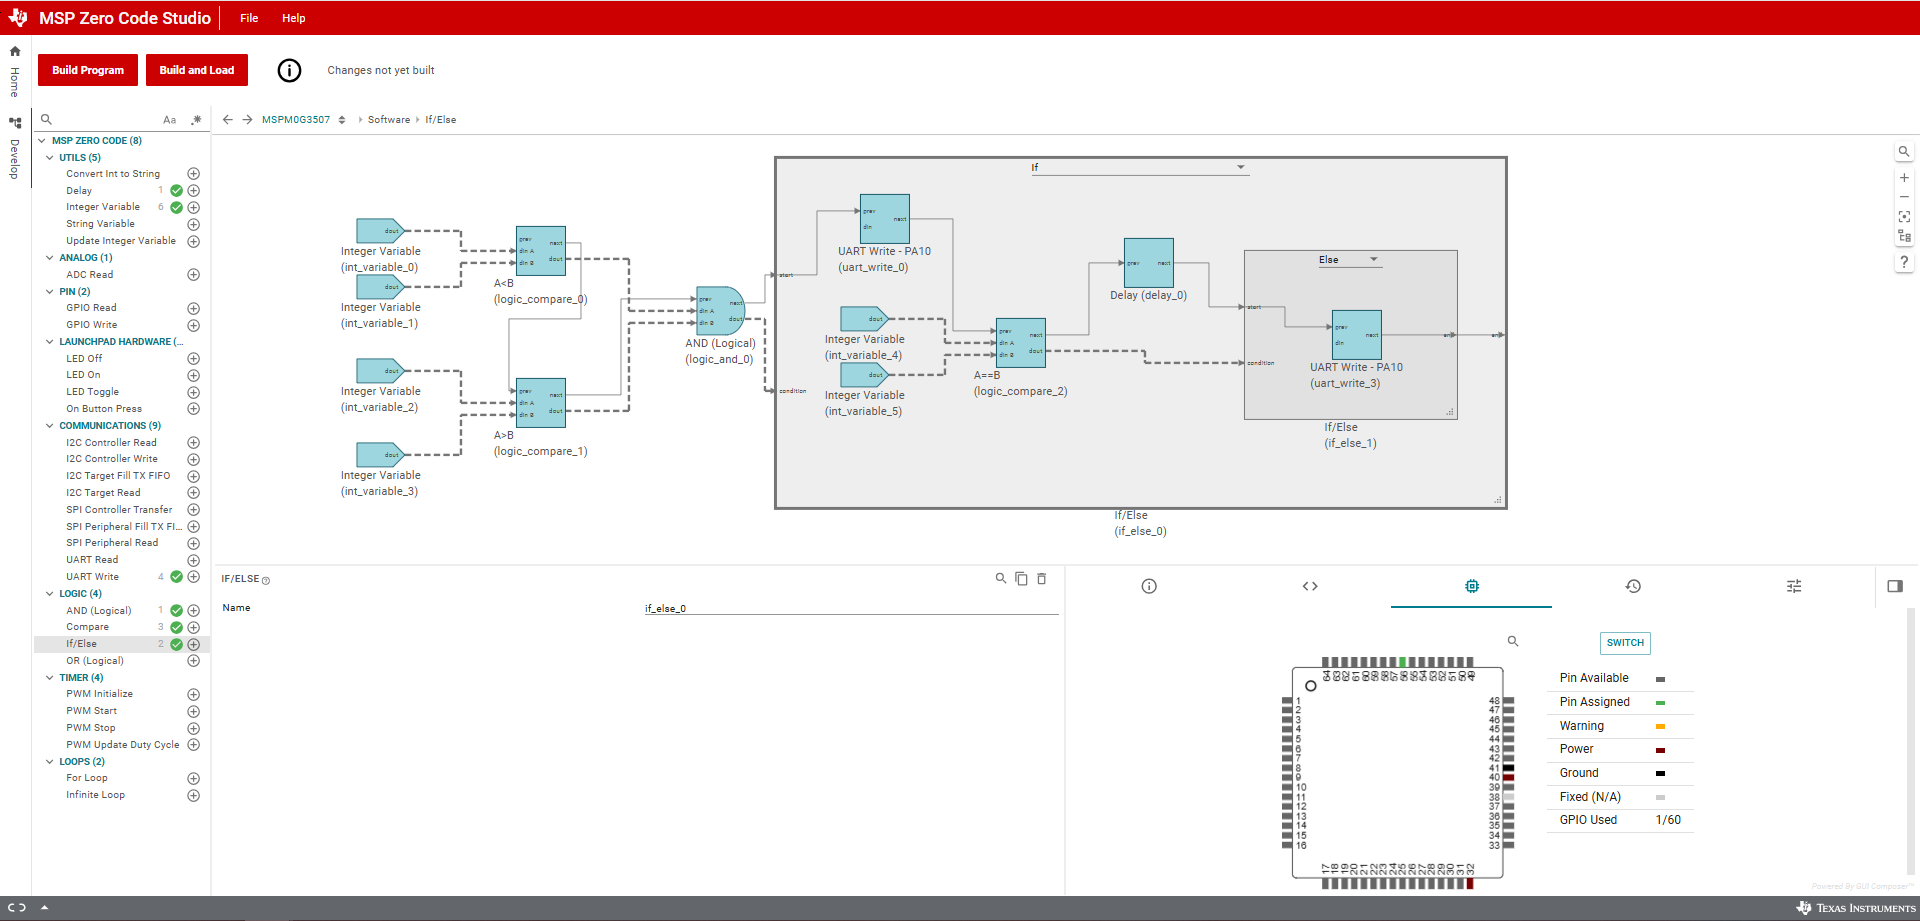
Task: Add an LED Toggle block using its plus icon
Action: coord(193,392)
